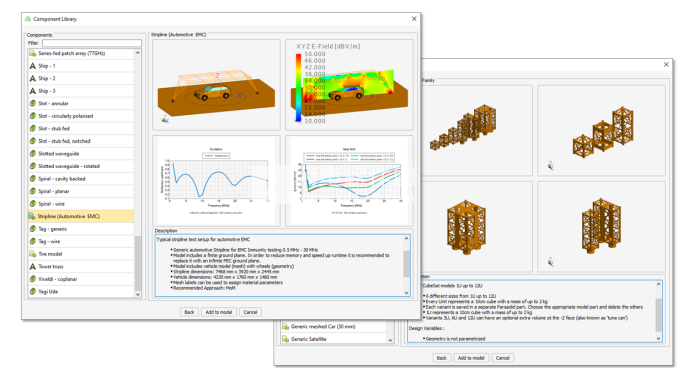Click the Yagi Uda component icon
Image resolution: width=681 pixels, height=368 pixels.
tap(33, 292)
